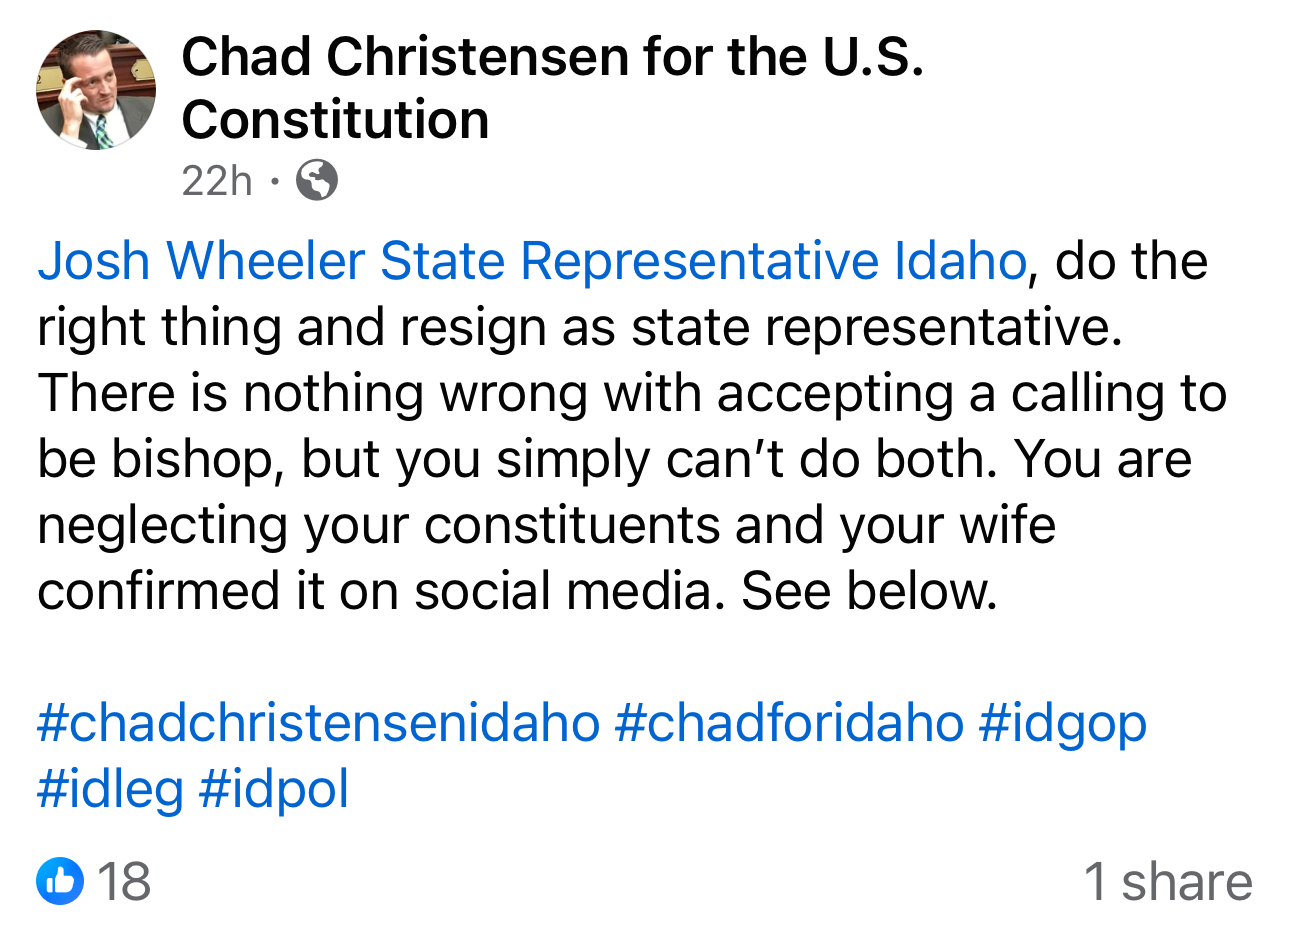
Task: Click the 1 share count
Action: pyautogui.click(x=1167, y=881)
